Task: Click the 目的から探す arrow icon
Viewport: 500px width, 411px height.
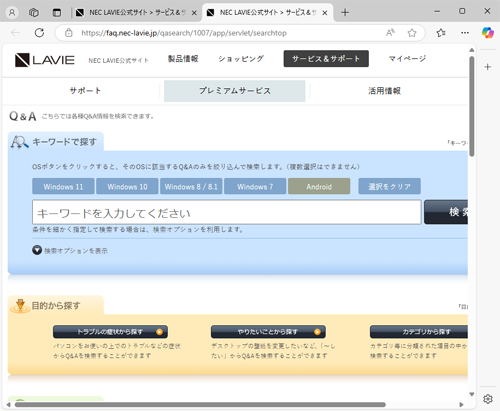Action: (20, 306)
